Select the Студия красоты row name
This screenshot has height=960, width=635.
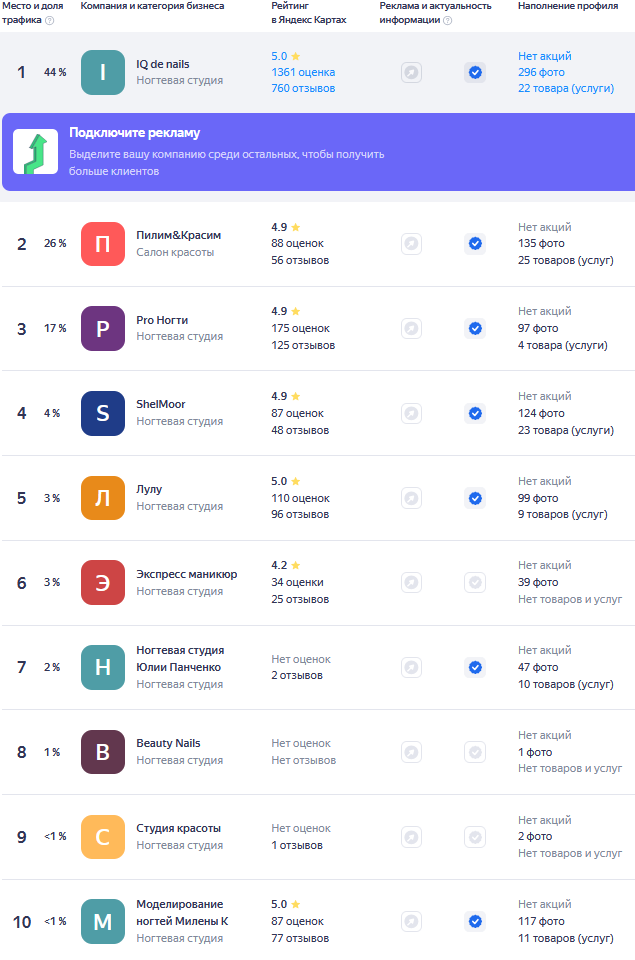(x=178, y=828)
